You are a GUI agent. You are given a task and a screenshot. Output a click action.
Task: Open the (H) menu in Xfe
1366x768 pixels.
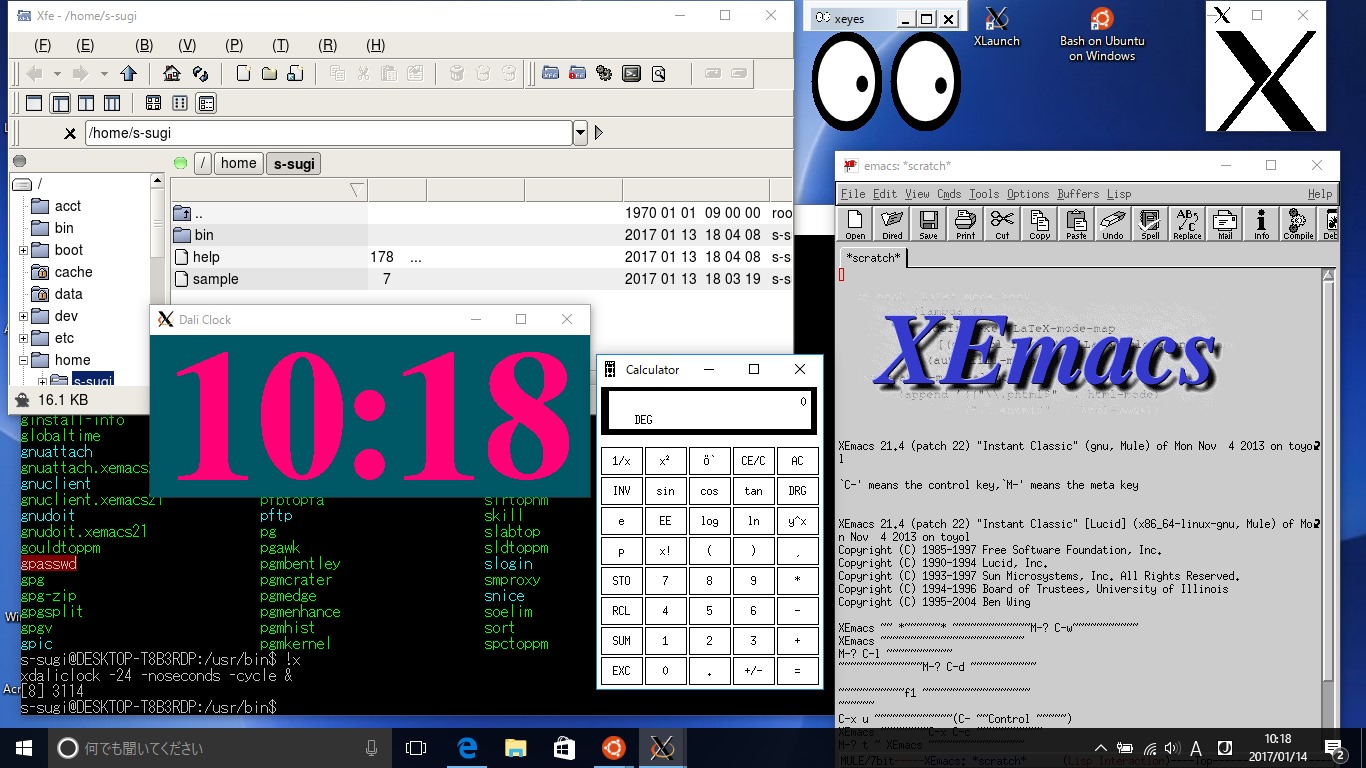click(x=376, y=45)
